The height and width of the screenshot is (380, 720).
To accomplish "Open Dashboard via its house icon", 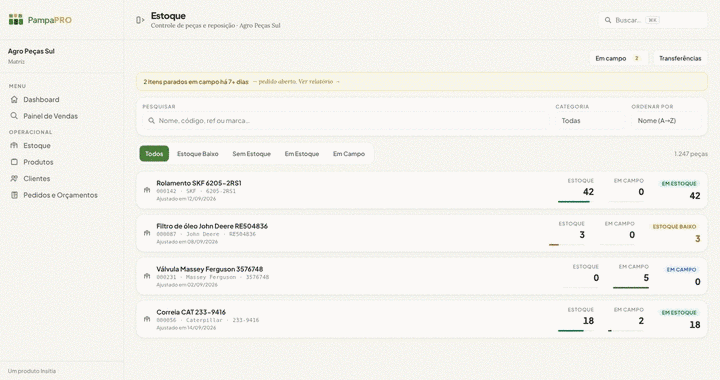I will (14, 99).
